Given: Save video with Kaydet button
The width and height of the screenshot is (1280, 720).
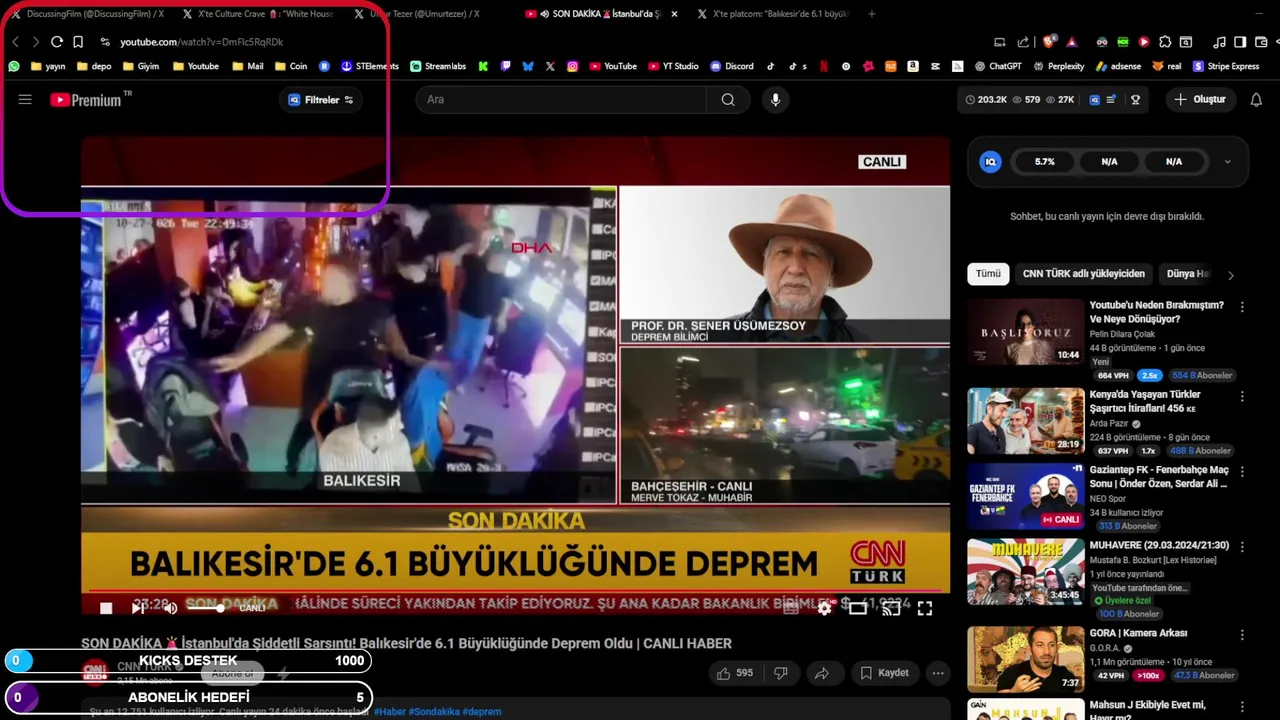Looking at the screenshot, I should pos(884,673).
